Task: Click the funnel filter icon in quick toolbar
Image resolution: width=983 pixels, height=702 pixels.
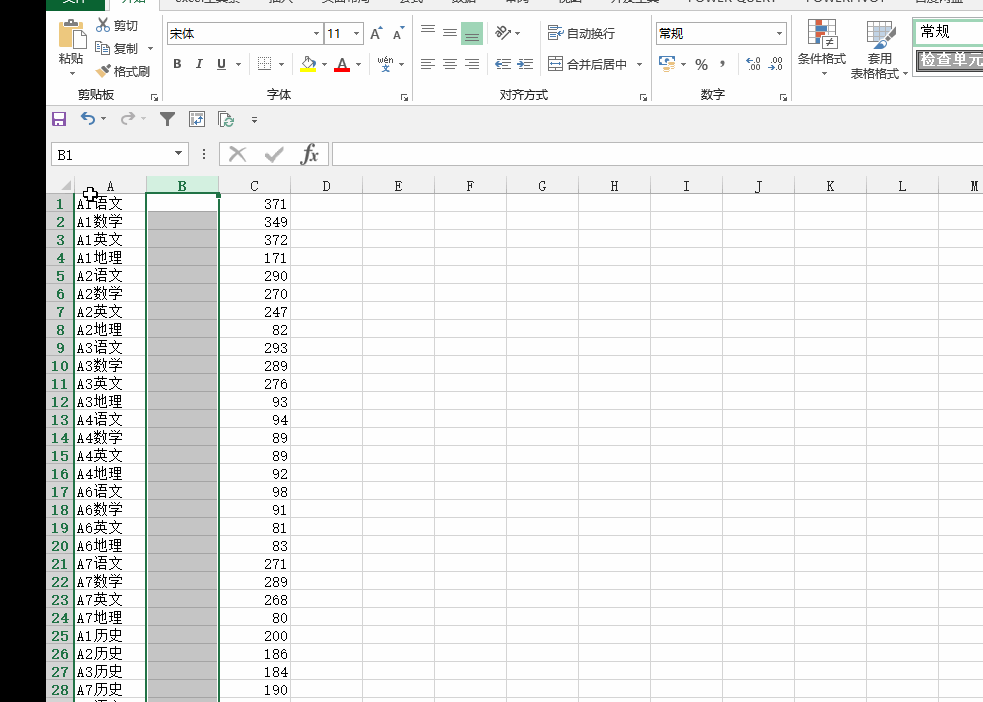Action: click(167, 119)
